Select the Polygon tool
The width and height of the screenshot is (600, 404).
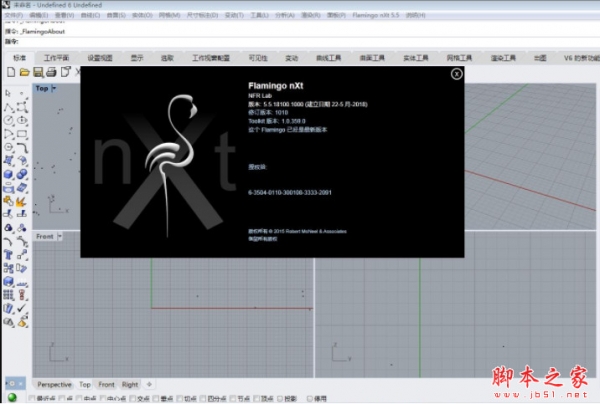(8, 147)
